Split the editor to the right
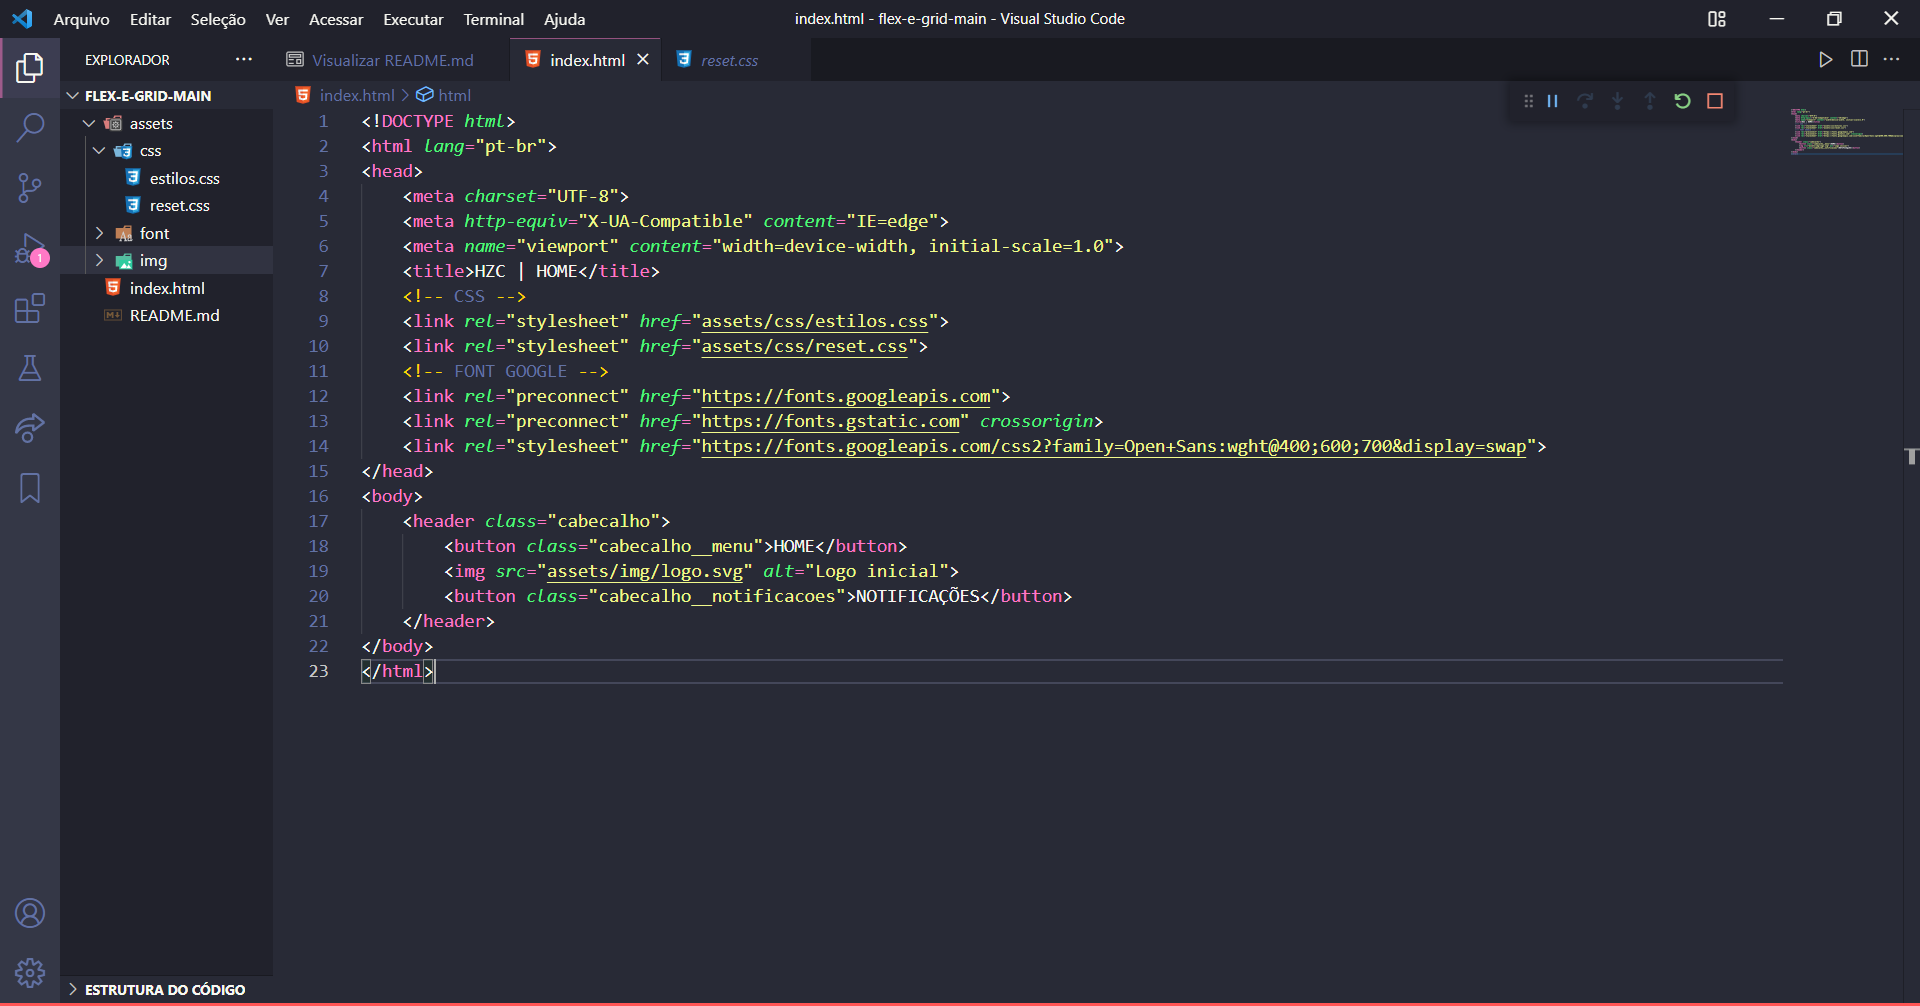1920x1006 pixels. click(x=1859, y=60)
